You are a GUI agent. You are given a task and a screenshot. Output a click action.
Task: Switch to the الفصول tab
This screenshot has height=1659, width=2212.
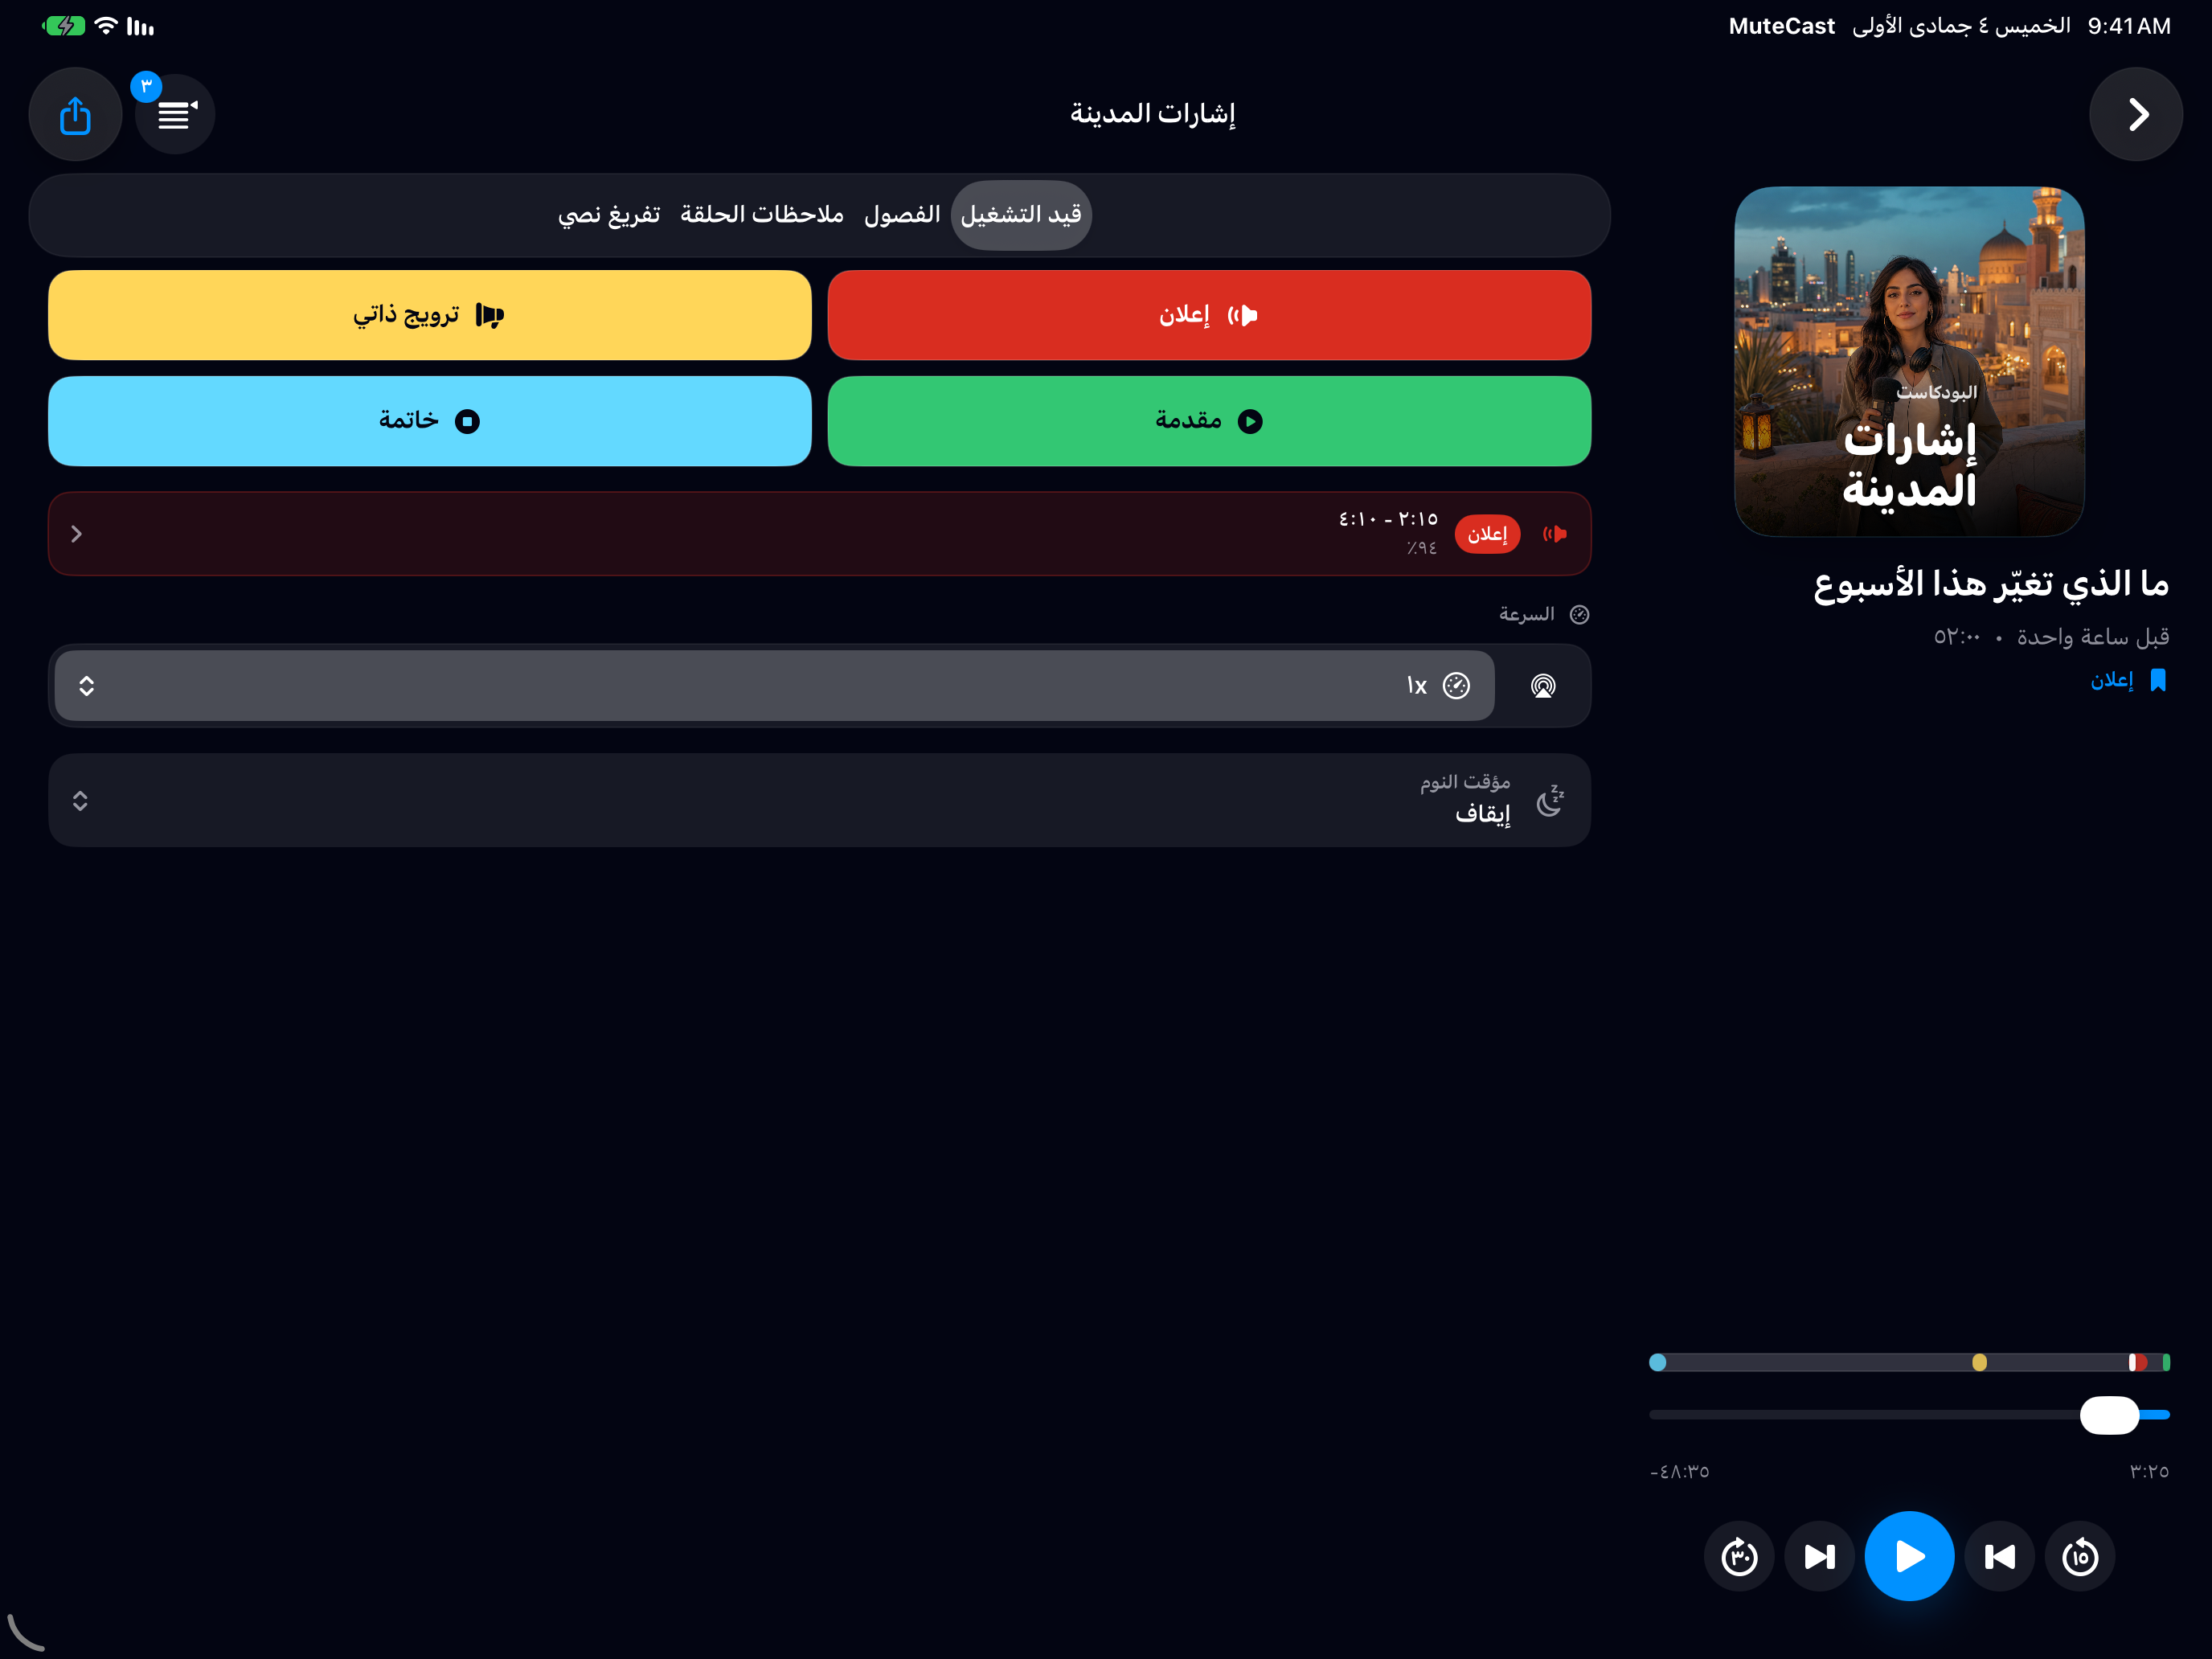tap(902, 215)
